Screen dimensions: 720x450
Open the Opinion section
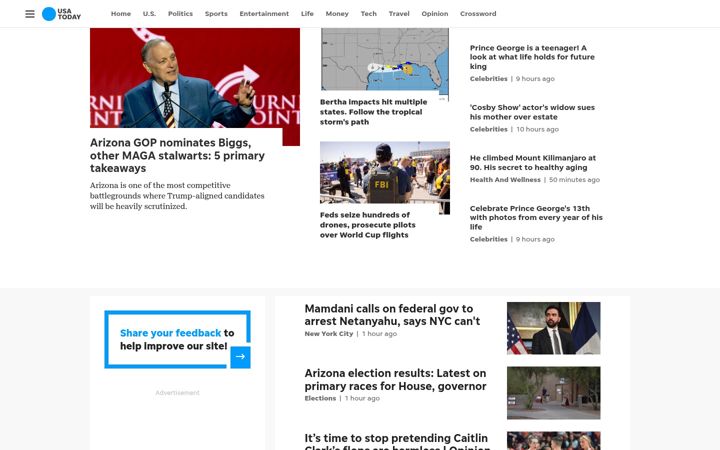[x=435, y=14]
